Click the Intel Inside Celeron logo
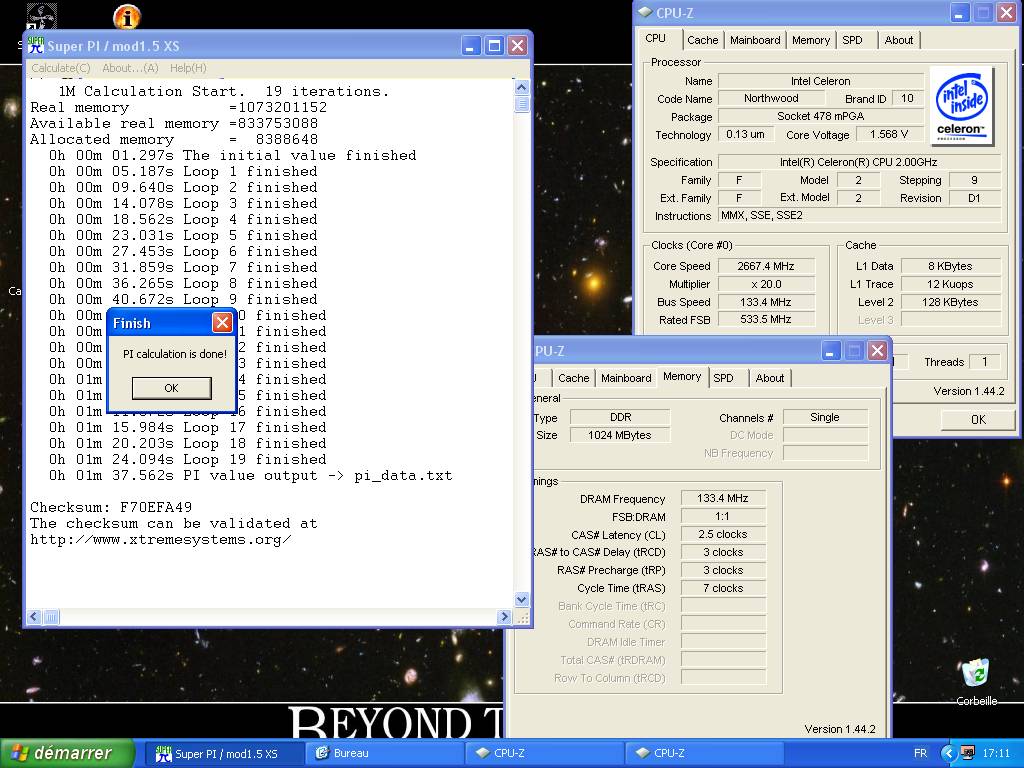Image resolution: width=1024 pixels, height=768 pixels. tap(961, 105)
